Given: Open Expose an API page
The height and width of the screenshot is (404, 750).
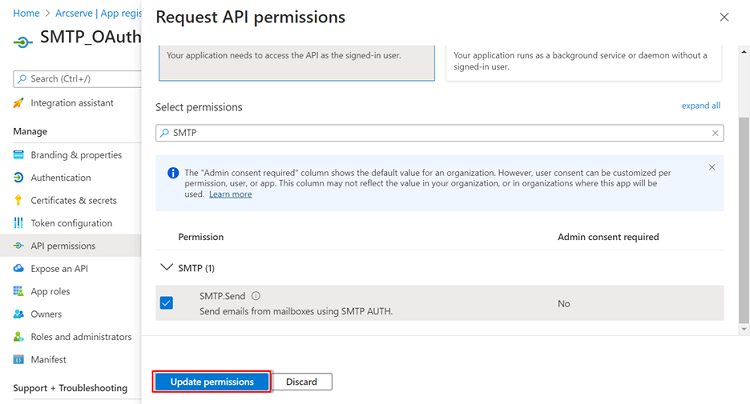Looking at the screenshot, I should coord(59,268).
